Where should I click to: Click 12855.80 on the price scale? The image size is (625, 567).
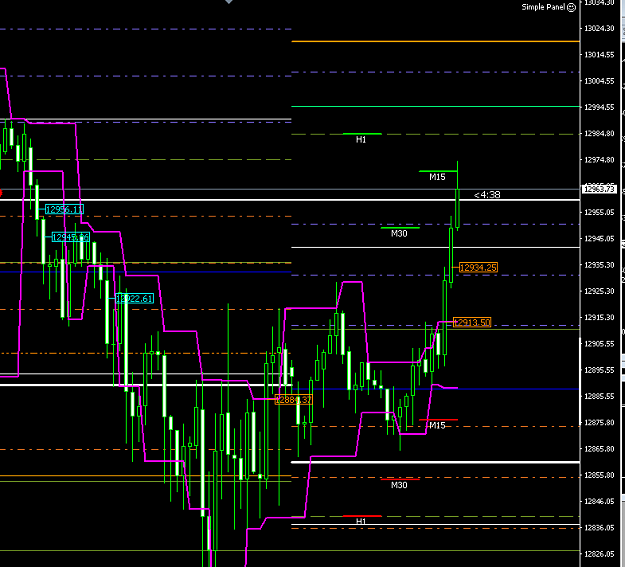599,475
